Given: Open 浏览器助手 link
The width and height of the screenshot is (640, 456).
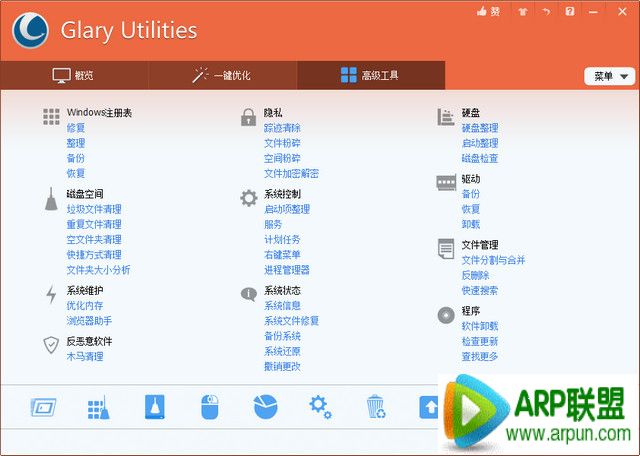Looking at the screenshot, I should click(89, 320).
